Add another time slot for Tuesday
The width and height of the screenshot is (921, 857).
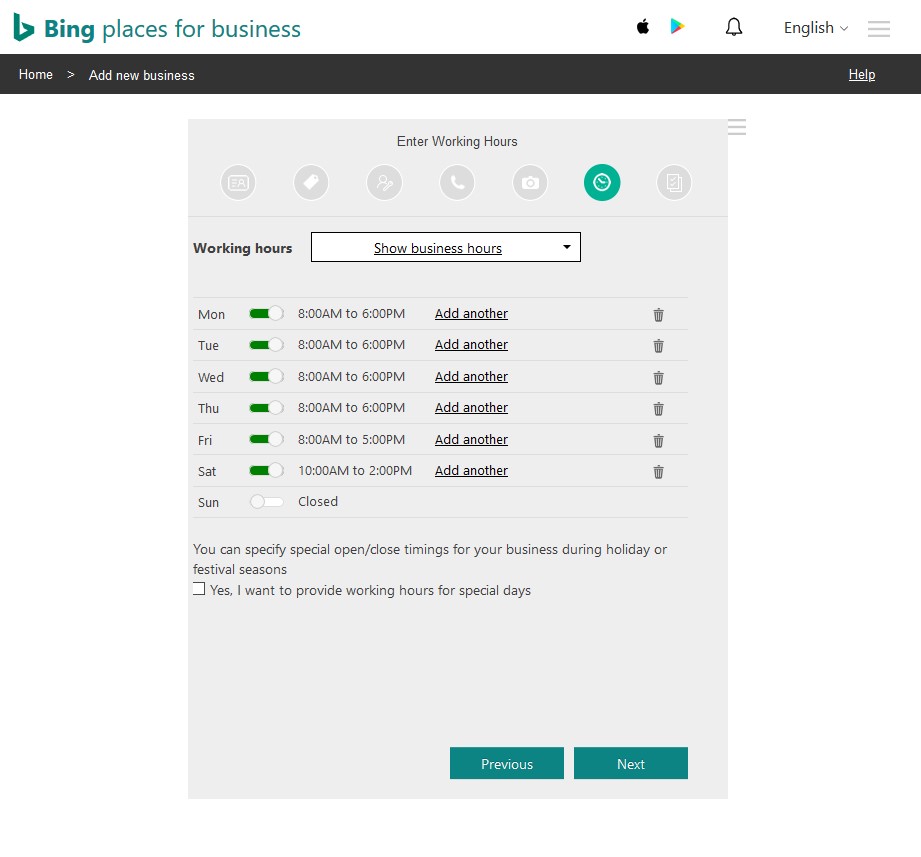471,344
